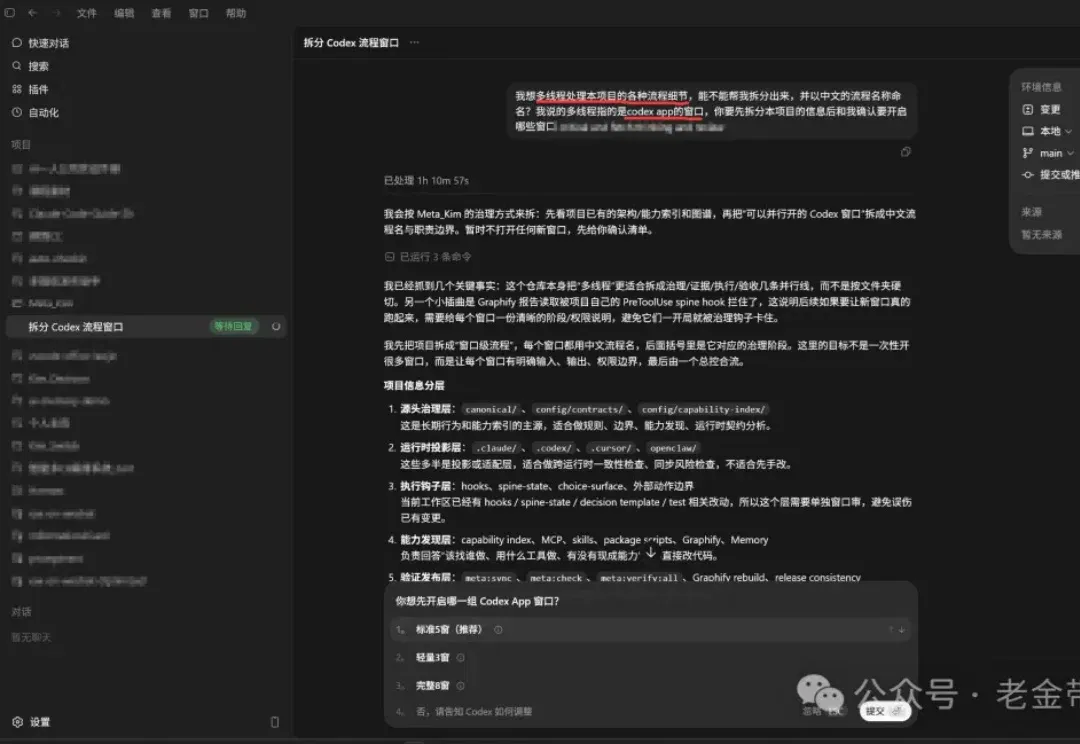1080x744 pixels.
Task: Click the 项目信息分层 heading
Action: pos(414,386)
